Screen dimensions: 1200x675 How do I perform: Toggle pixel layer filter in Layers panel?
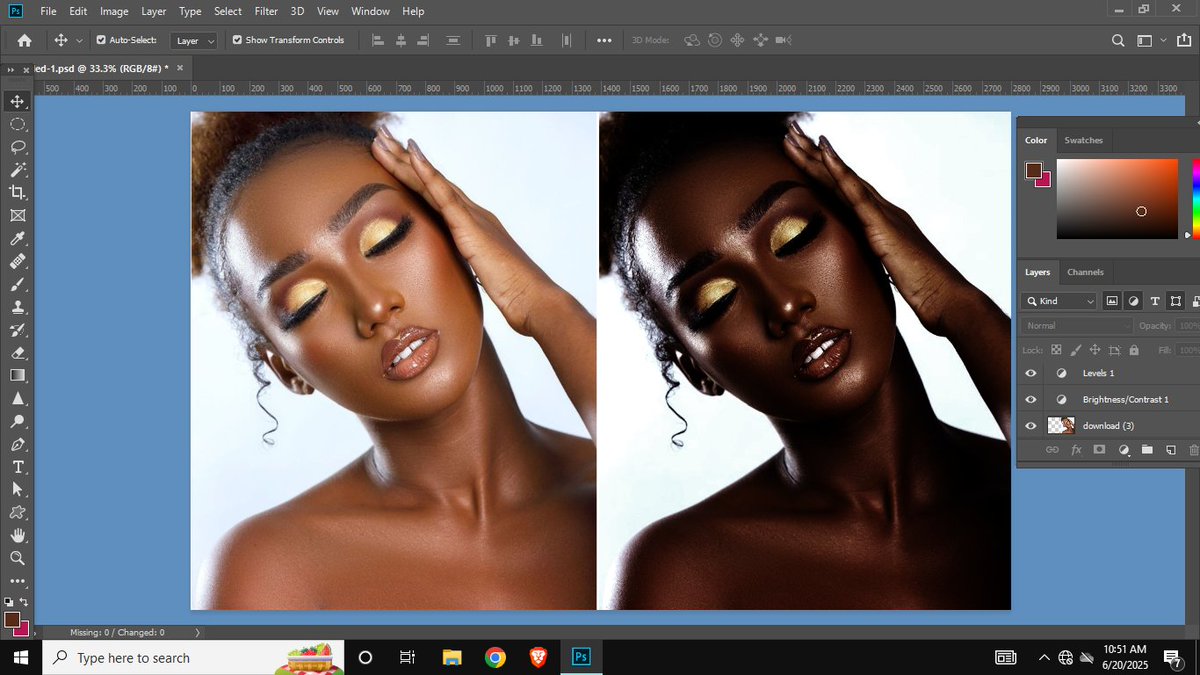(x=1112, y=300)
